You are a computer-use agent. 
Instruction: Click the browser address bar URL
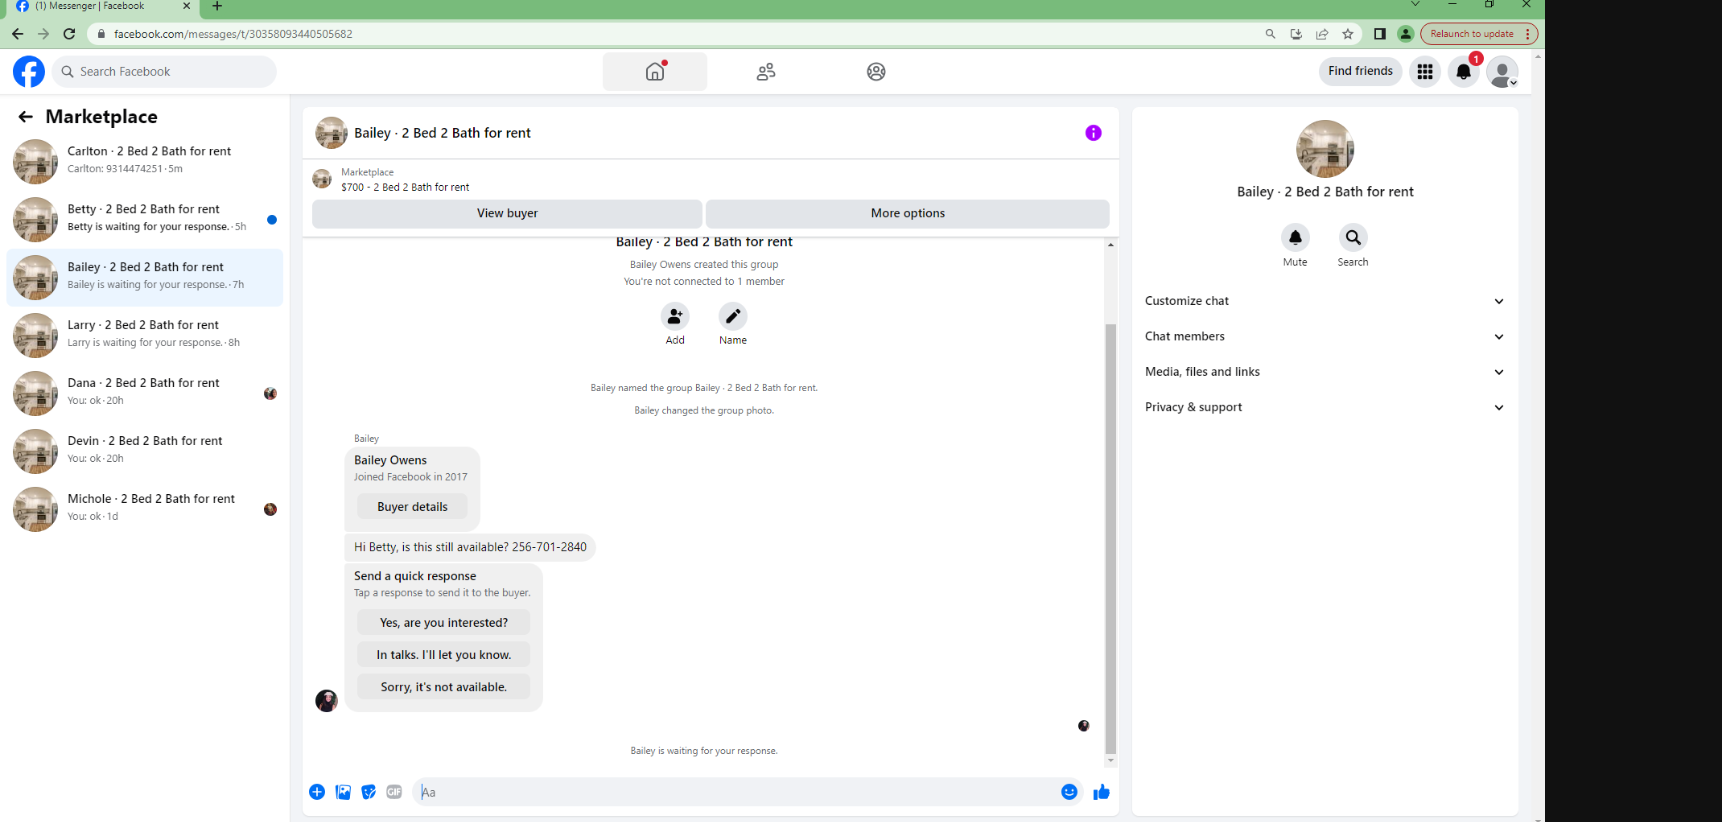tap(233, 34)
